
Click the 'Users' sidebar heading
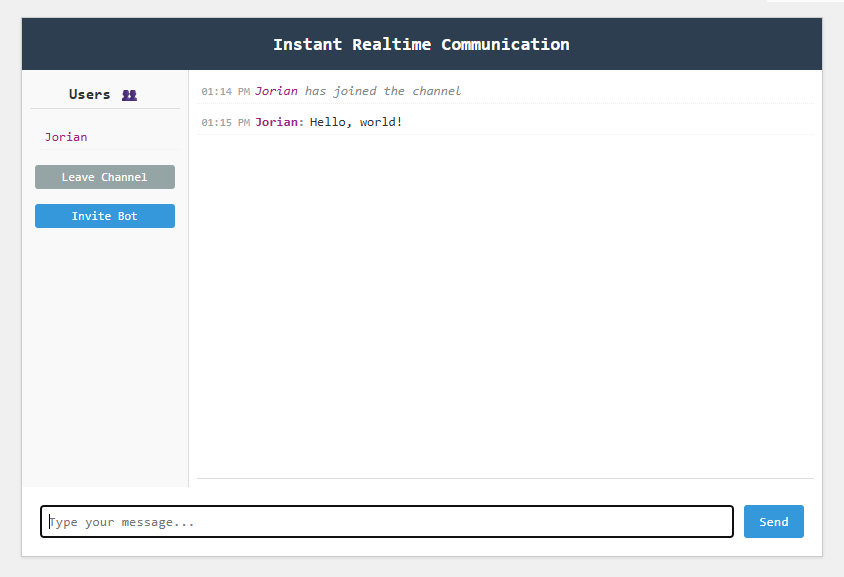coord(89,95)
